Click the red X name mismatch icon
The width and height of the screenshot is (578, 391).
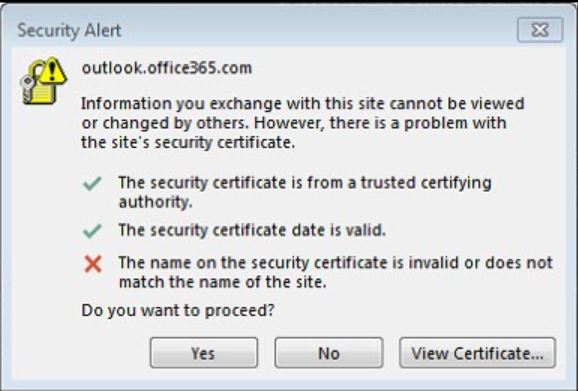click(93, 264)
